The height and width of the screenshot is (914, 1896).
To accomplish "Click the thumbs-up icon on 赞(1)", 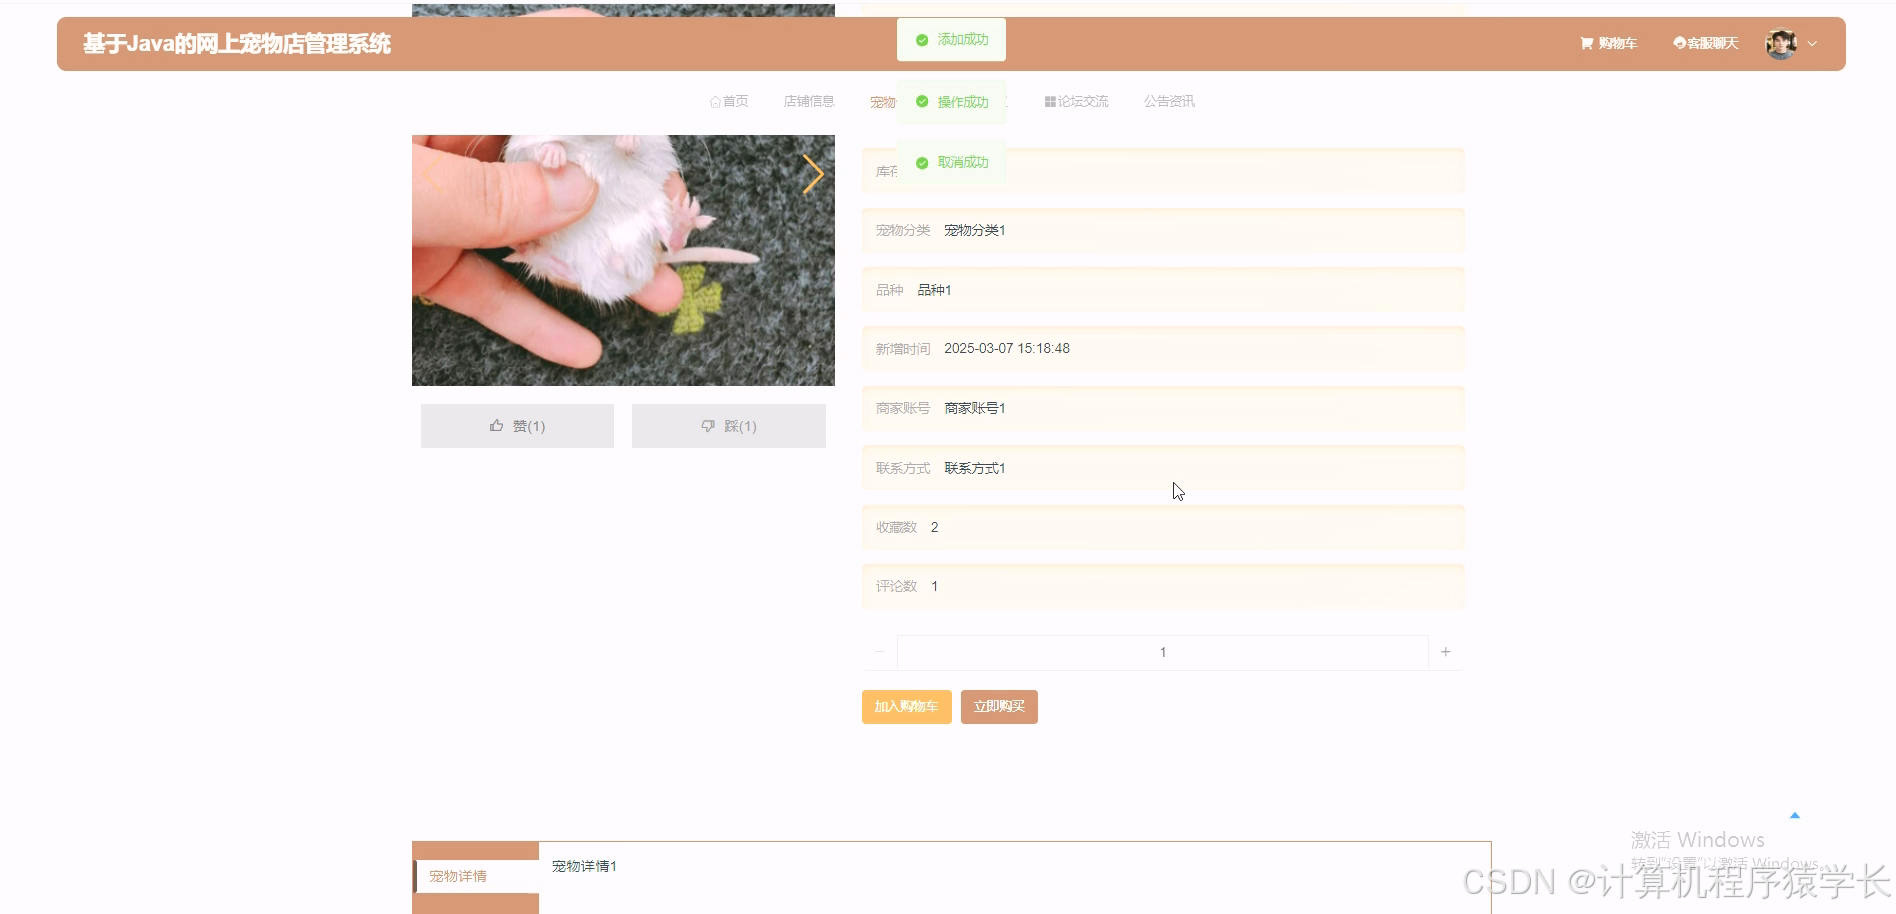I will tap(497, 424).
